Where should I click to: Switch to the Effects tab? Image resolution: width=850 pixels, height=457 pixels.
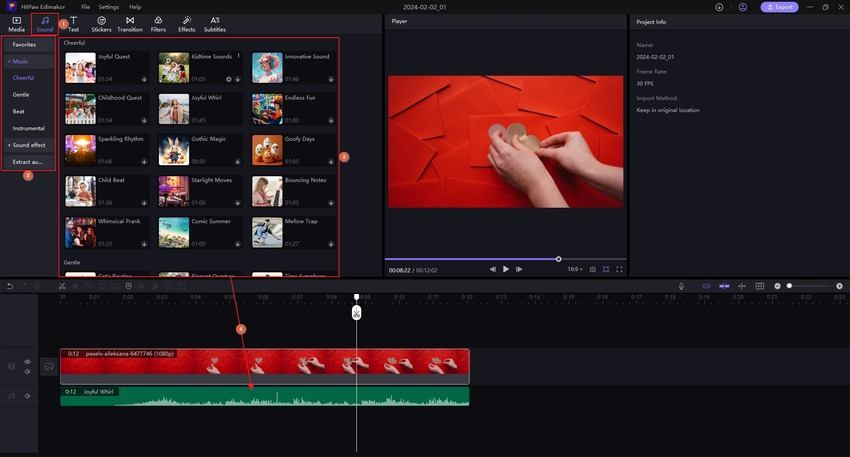(x=186, y=24)
